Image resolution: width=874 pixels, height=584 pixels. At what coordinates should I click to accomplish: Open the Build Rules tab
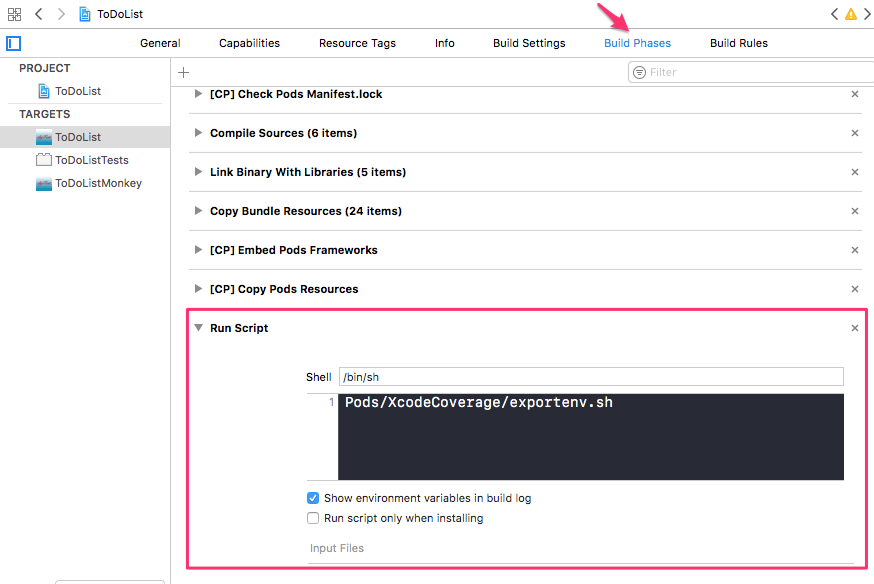[x=739, y=43]
